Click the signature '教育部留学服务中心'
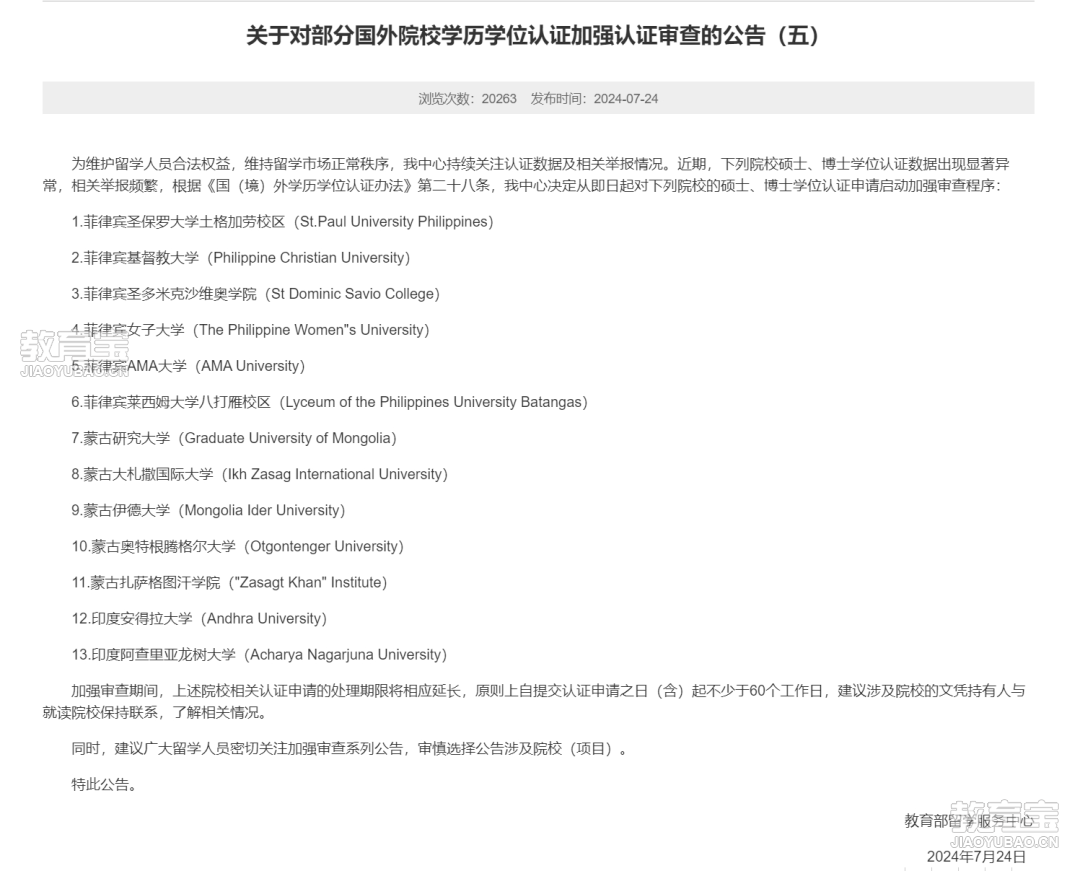Screen dimensions: 1080x871 [x=969, y=821]
